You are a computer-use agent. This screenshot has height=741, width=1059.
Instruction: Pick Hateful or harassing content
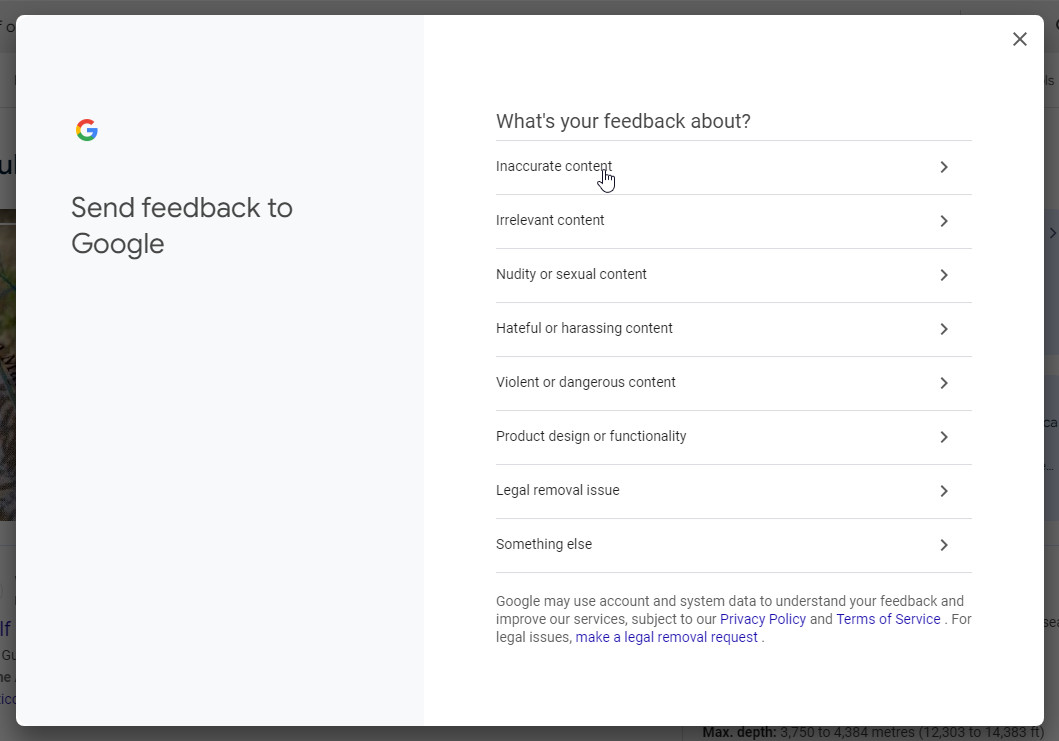point(584,329)
